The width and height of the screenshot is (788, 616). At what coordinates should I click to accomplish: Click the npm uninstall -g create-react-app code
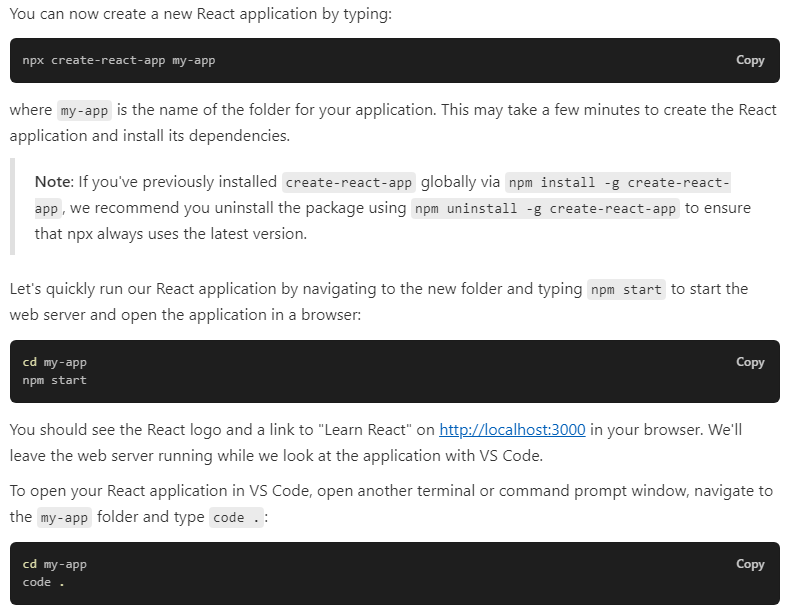pos(545,209)
